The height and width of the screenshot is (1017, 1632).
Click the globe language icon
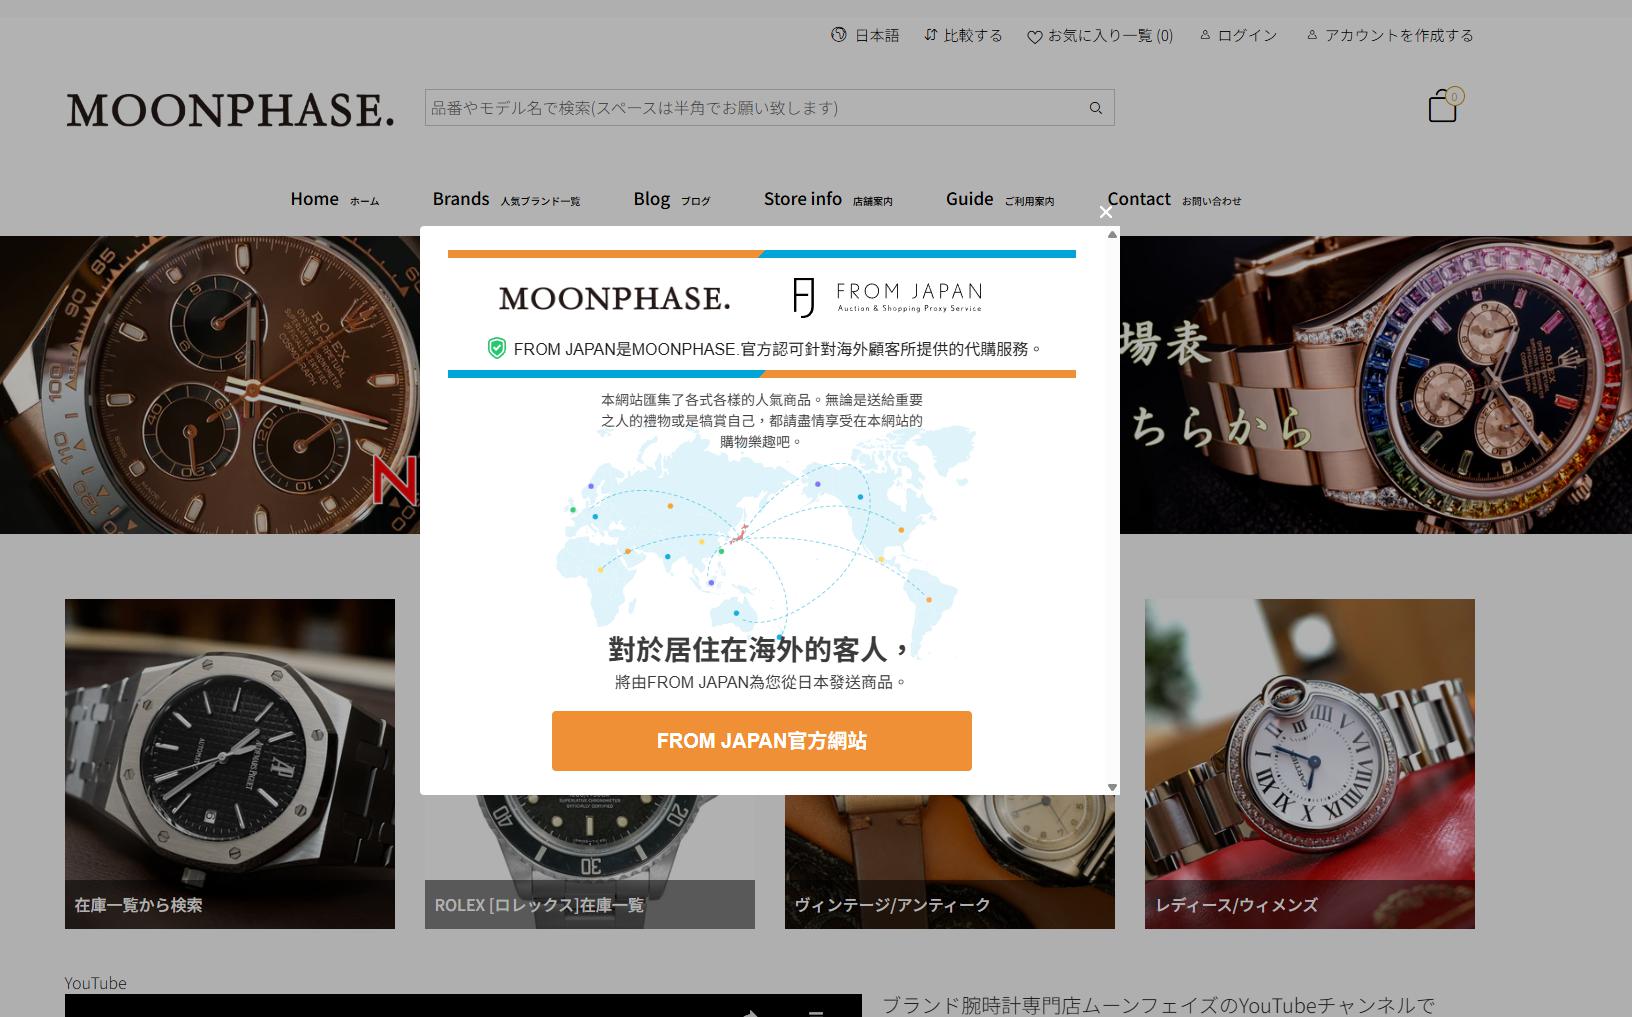coord(838,35)
